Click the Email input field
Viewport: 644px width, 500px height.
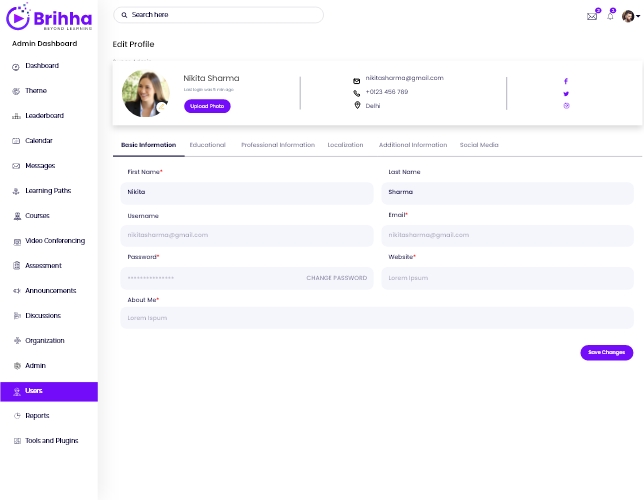(508, 236)
